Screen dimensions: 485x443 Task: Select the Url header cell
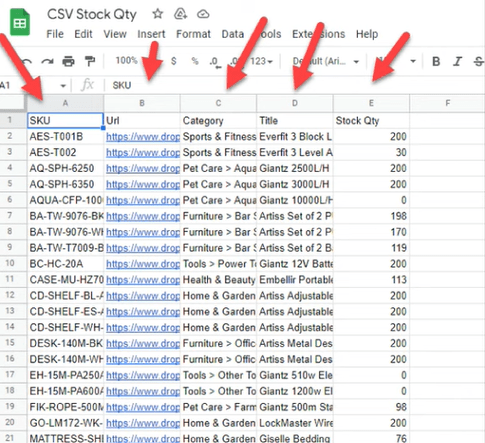[142, 120]
